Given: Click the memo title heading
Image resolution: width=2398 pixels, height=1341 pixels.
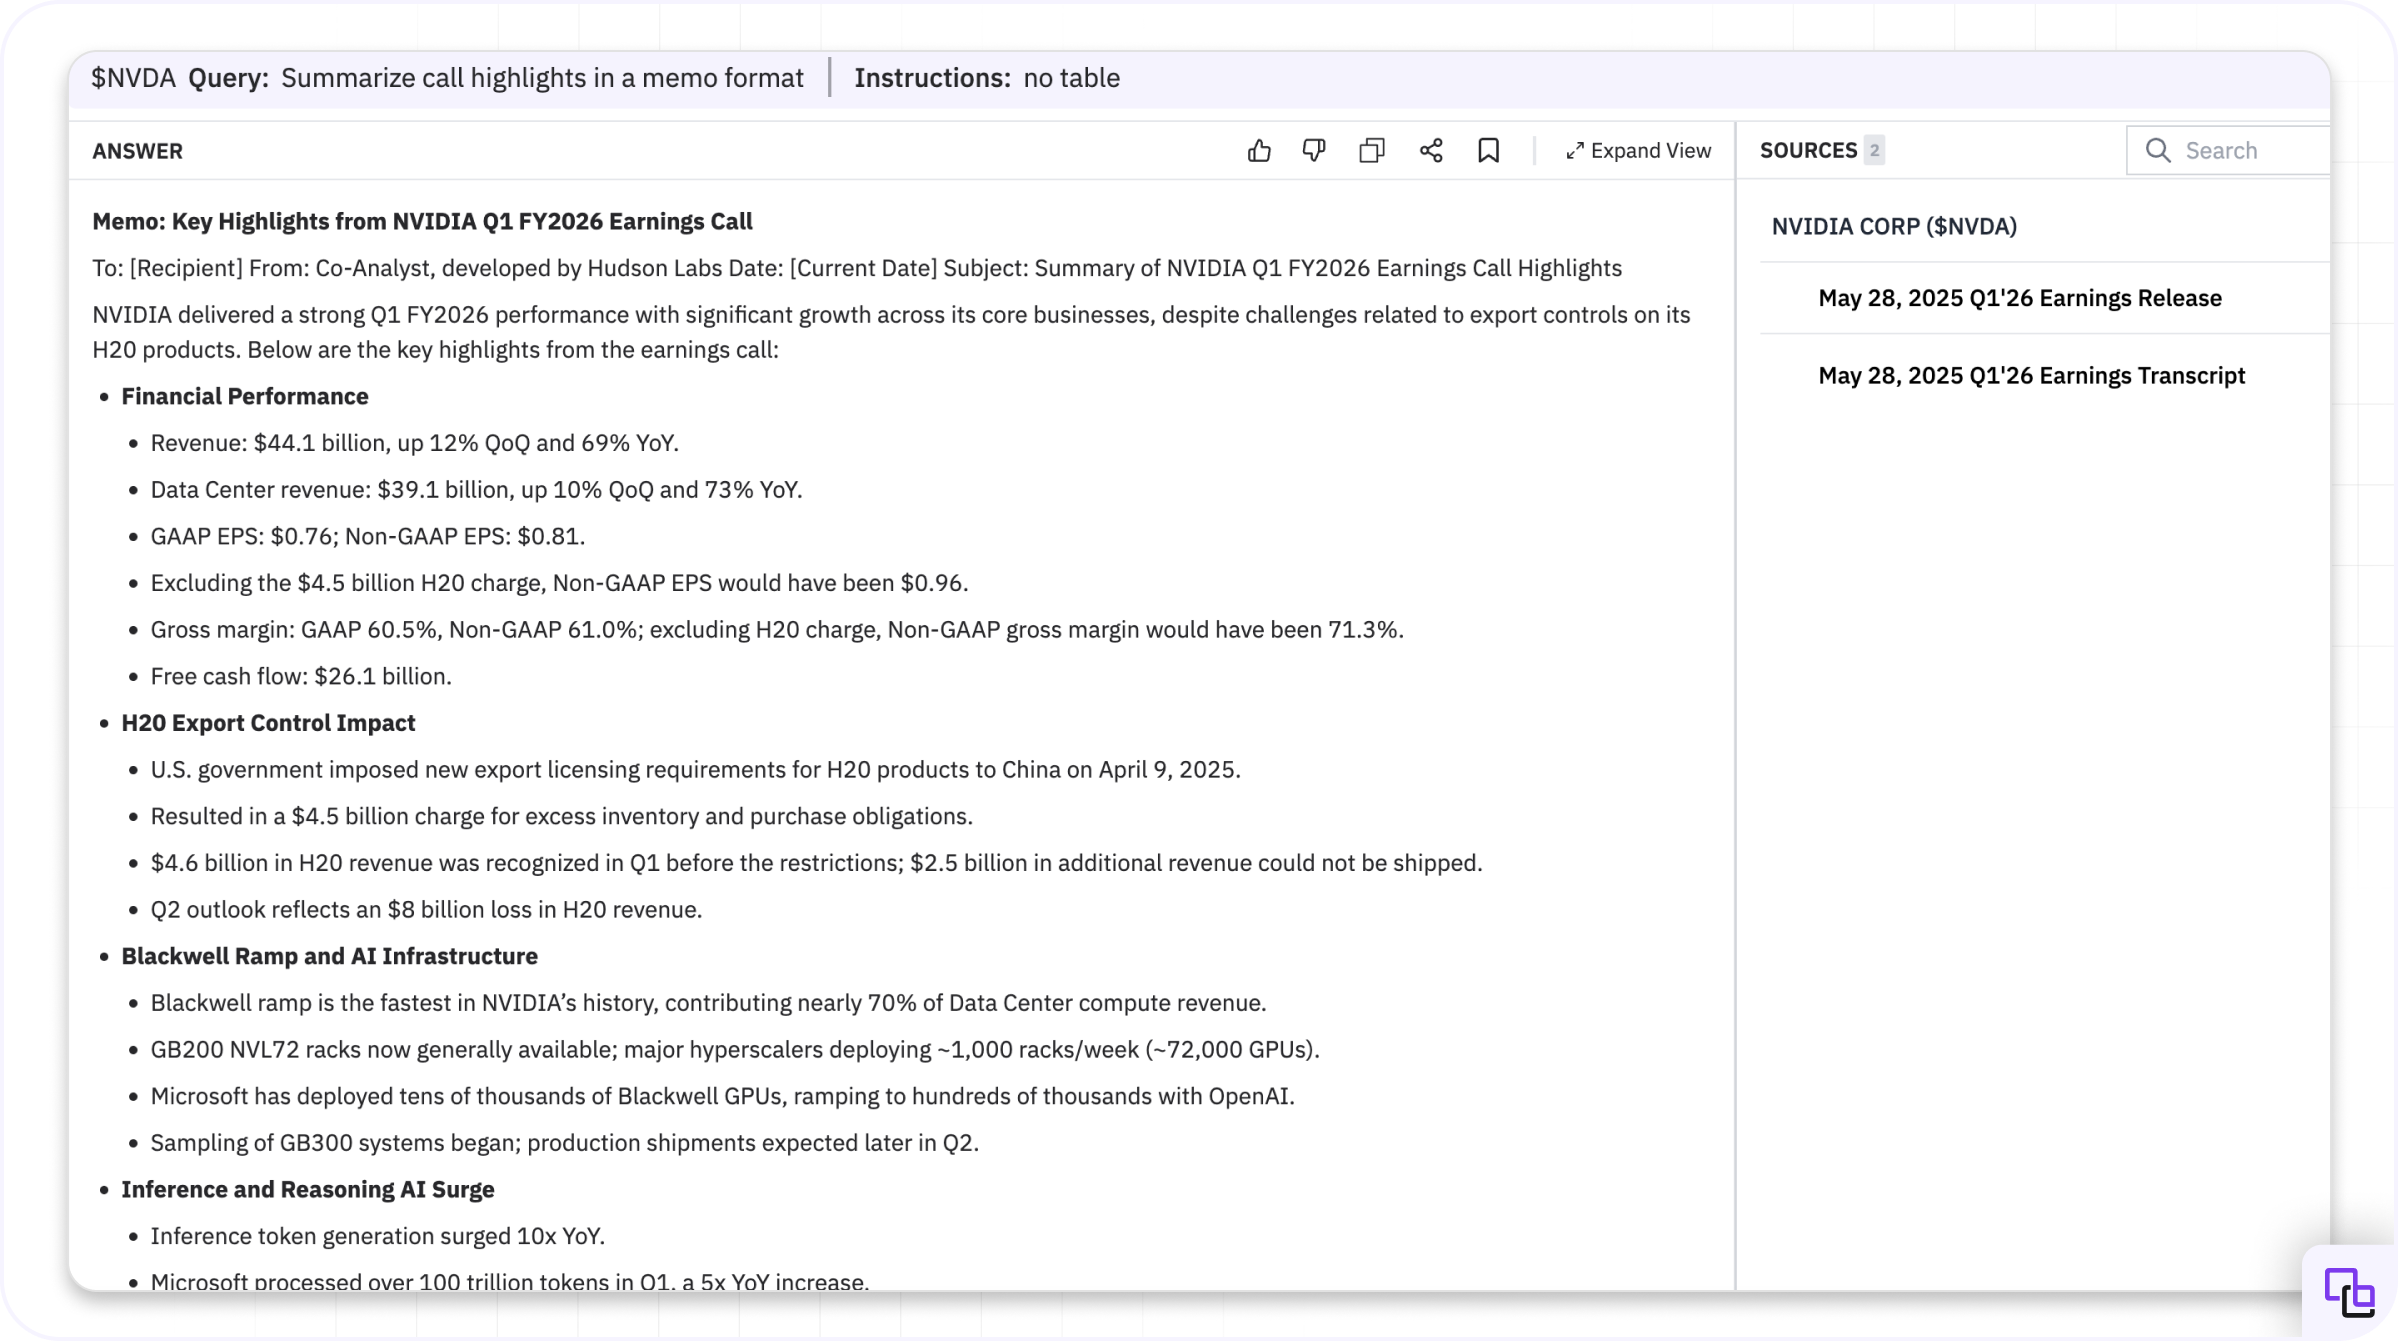Looking at the screenshot, I should (422, 222).
